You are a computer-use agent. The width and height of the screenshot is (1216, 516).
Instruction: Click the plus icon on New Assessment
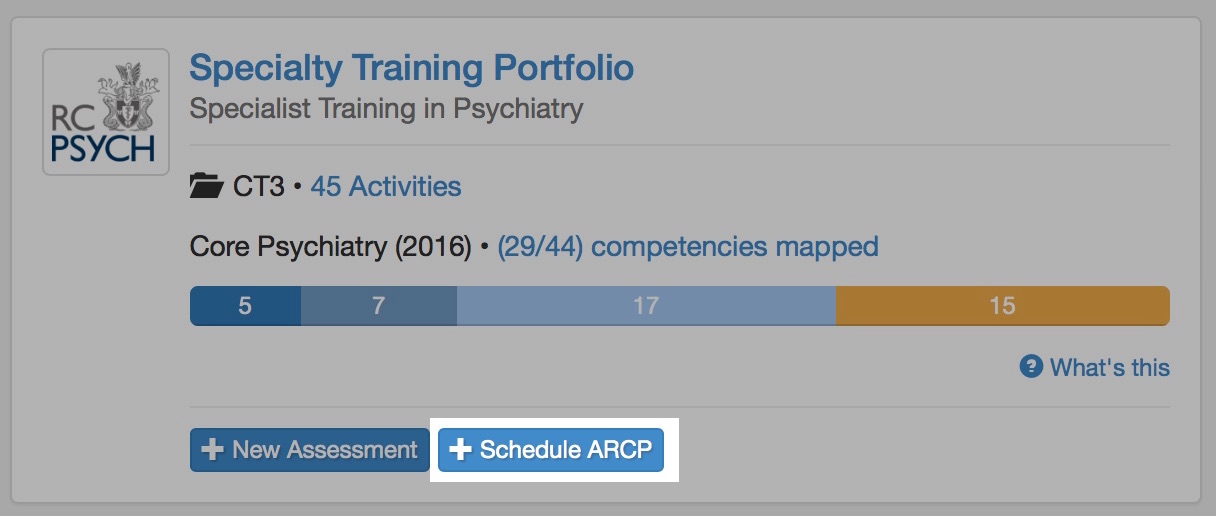pyautogui.click(x=212, y=450)
